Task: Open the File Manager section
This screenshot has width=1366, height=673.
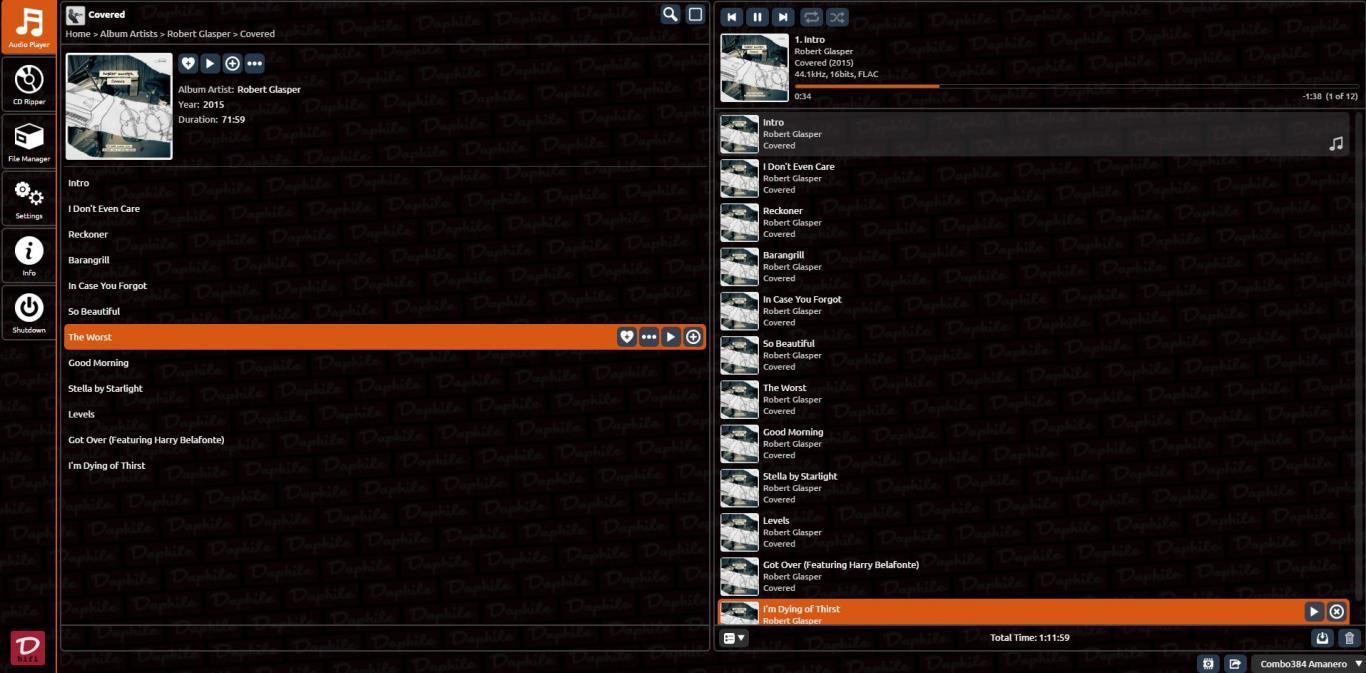Action: 29,141
